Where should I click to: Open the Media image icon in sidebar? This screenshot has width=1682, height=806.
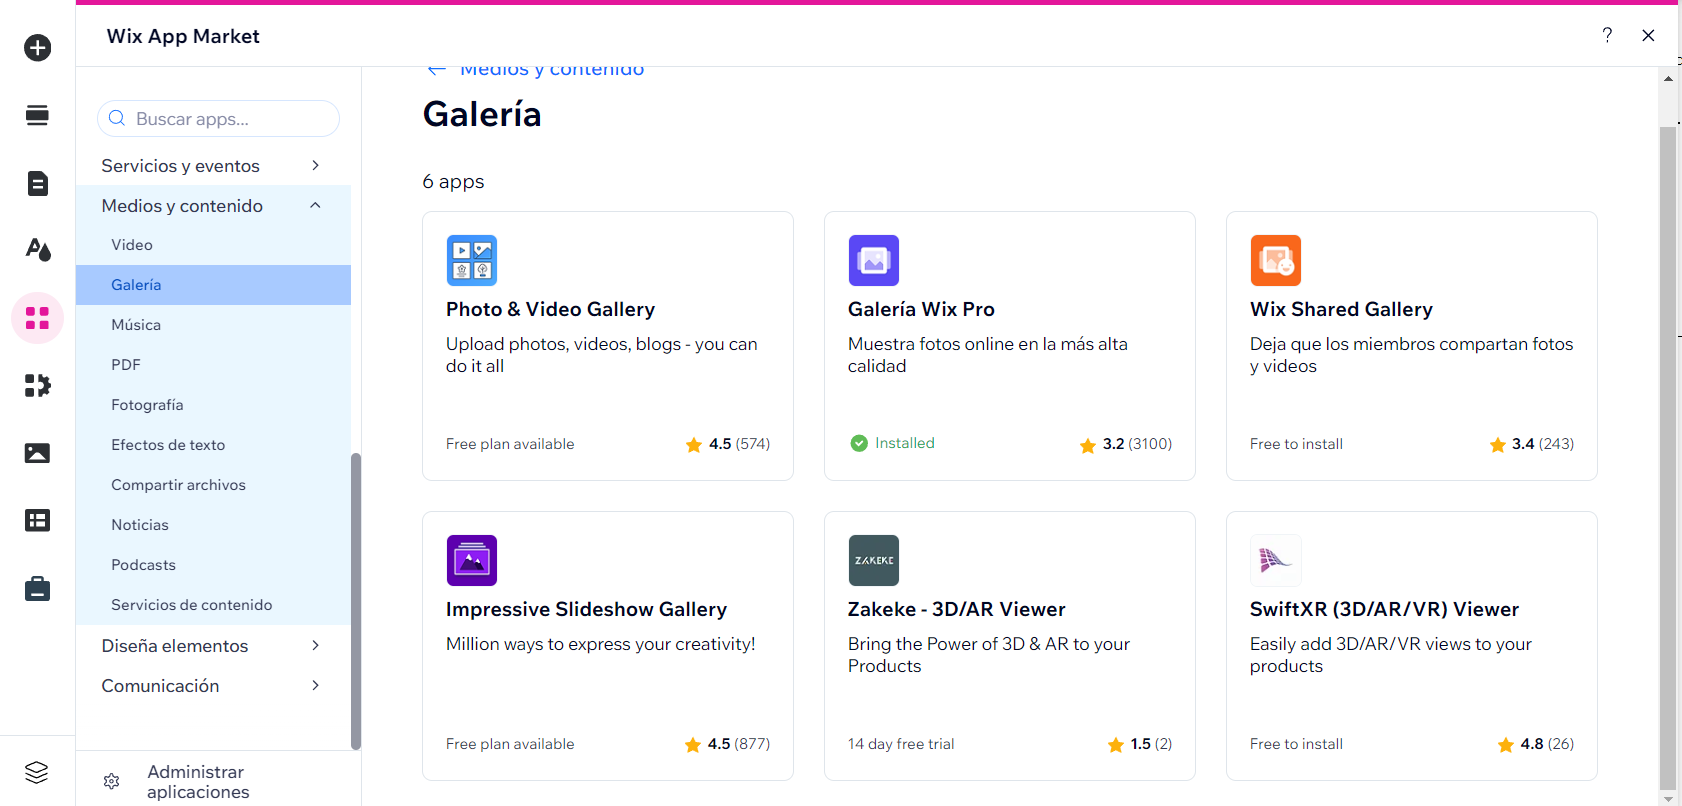[38, 453]
